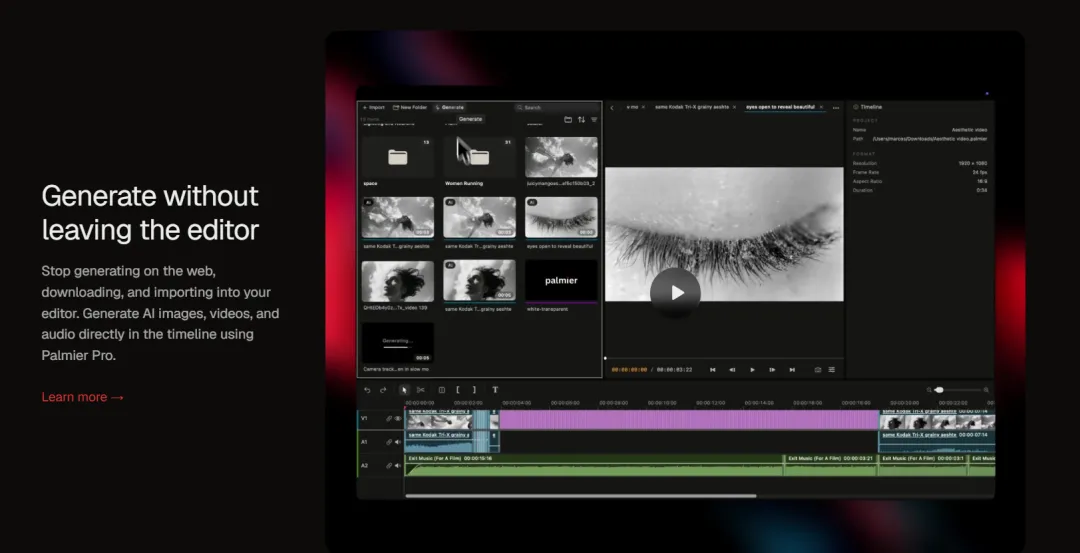This screenshot has width=1080, height=553.
Task: Set the out point with right bracket
Action: coord(474,390)
